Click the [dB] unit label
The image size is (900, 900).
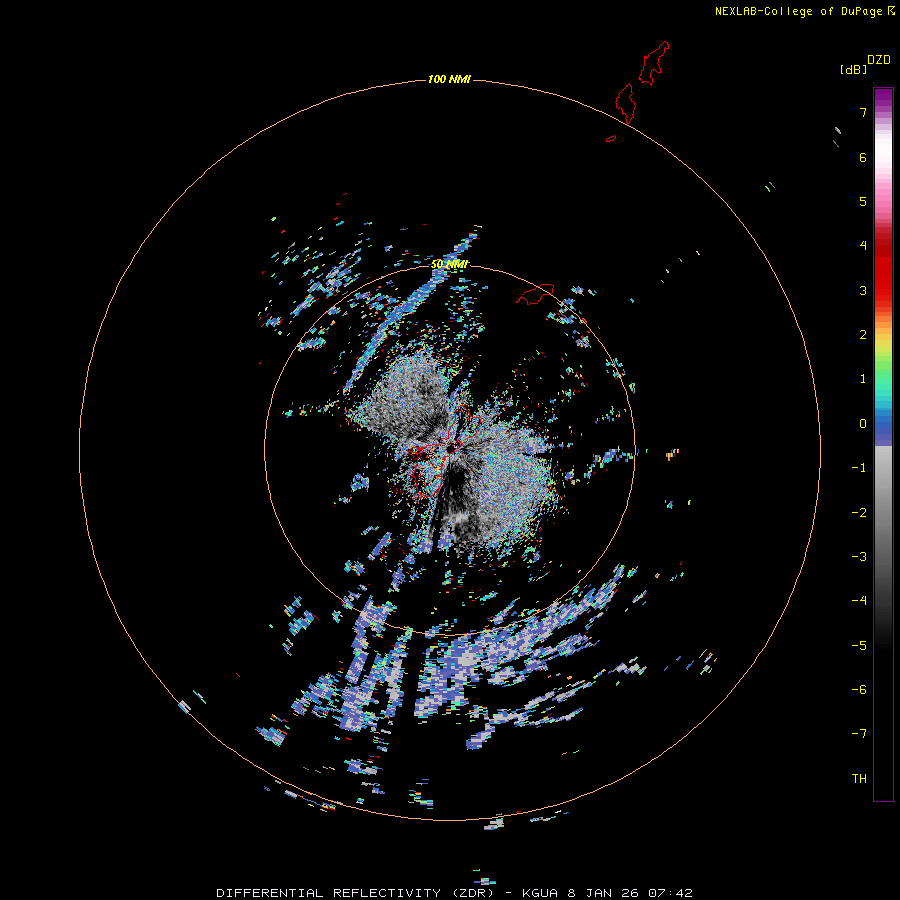[853, 69]
